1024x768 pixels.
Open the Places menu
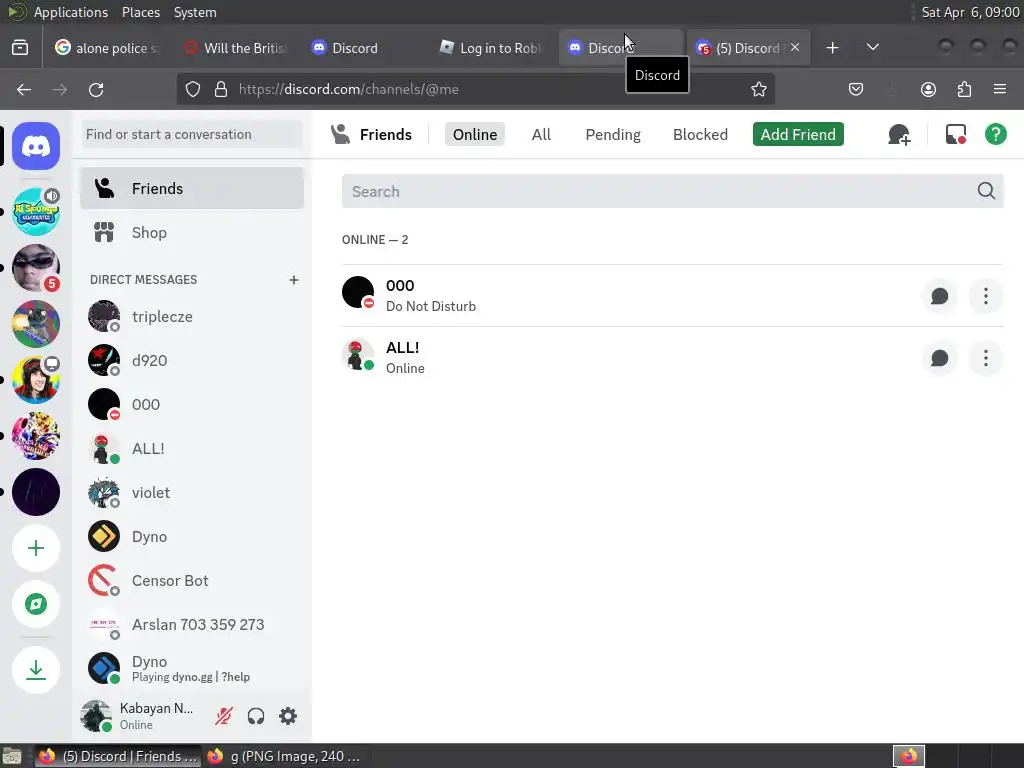coord(140,12)
